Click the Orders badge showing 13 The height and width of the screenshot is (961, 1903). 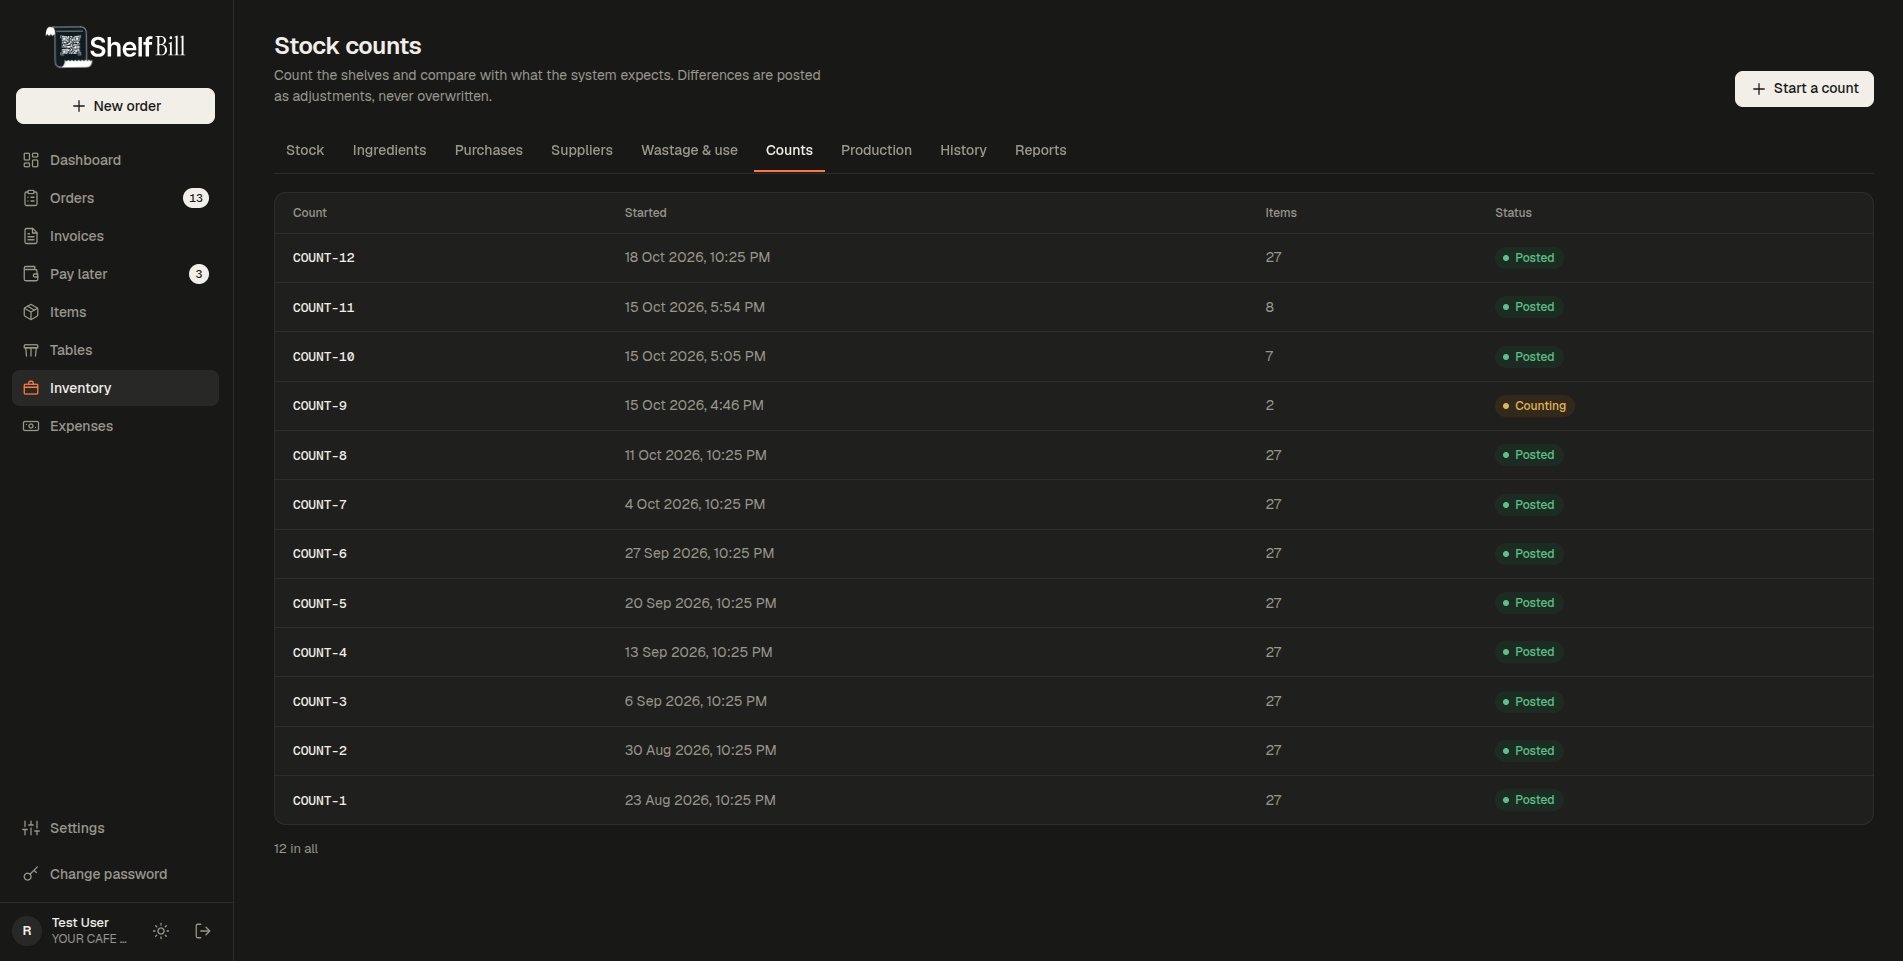click(196, 198)
